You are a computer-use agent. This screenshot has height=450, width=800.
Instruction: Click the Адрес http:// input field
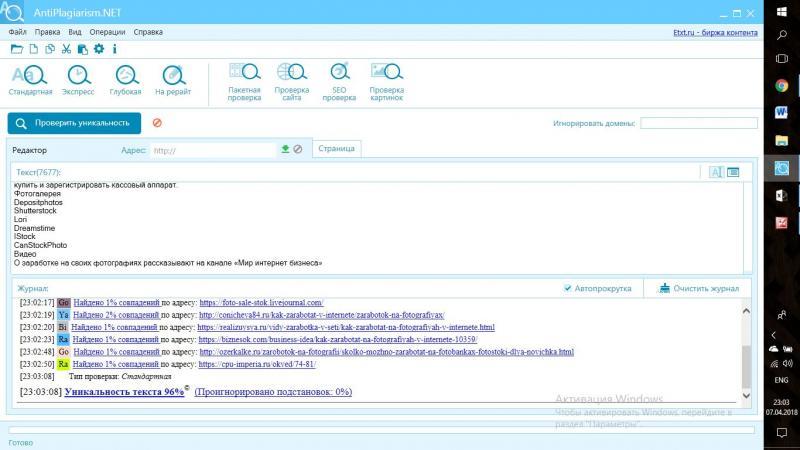coord(213,151)
